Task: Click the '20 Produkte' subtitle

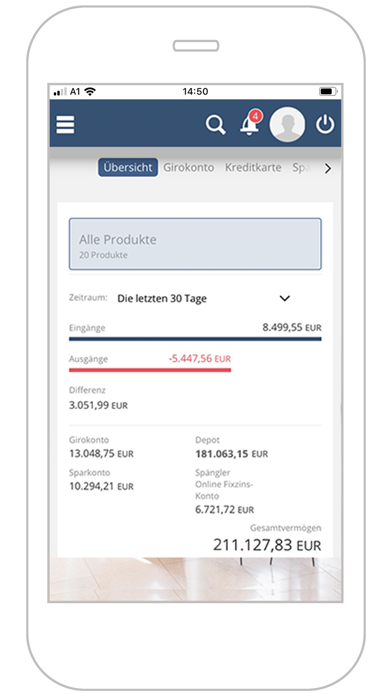Action: coord(103,255)
